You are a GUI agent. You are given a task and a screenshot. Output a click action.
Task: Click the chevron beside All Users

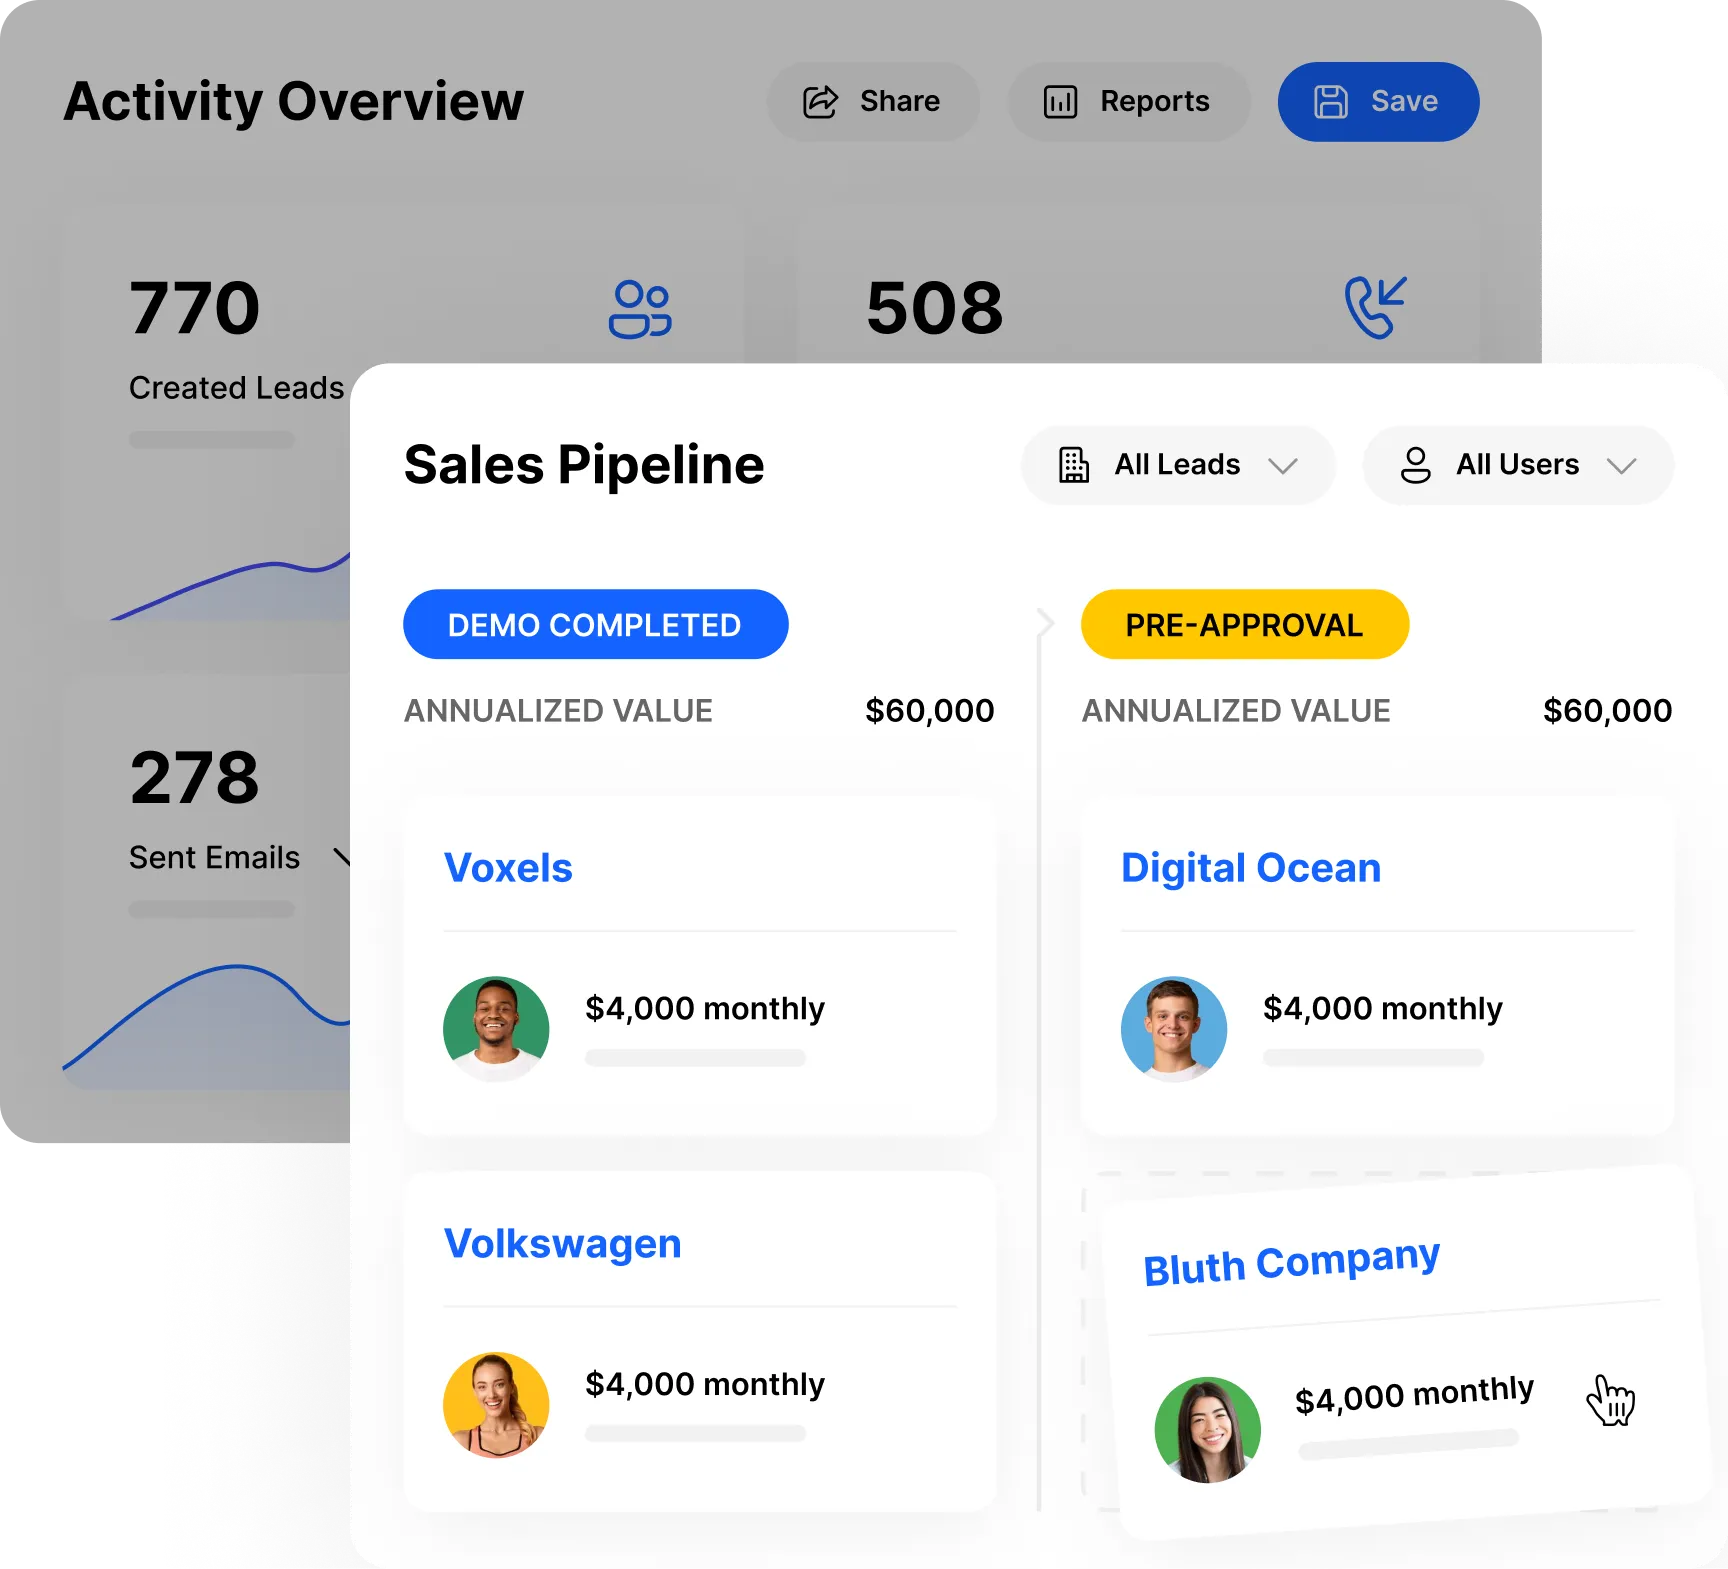1621,466
